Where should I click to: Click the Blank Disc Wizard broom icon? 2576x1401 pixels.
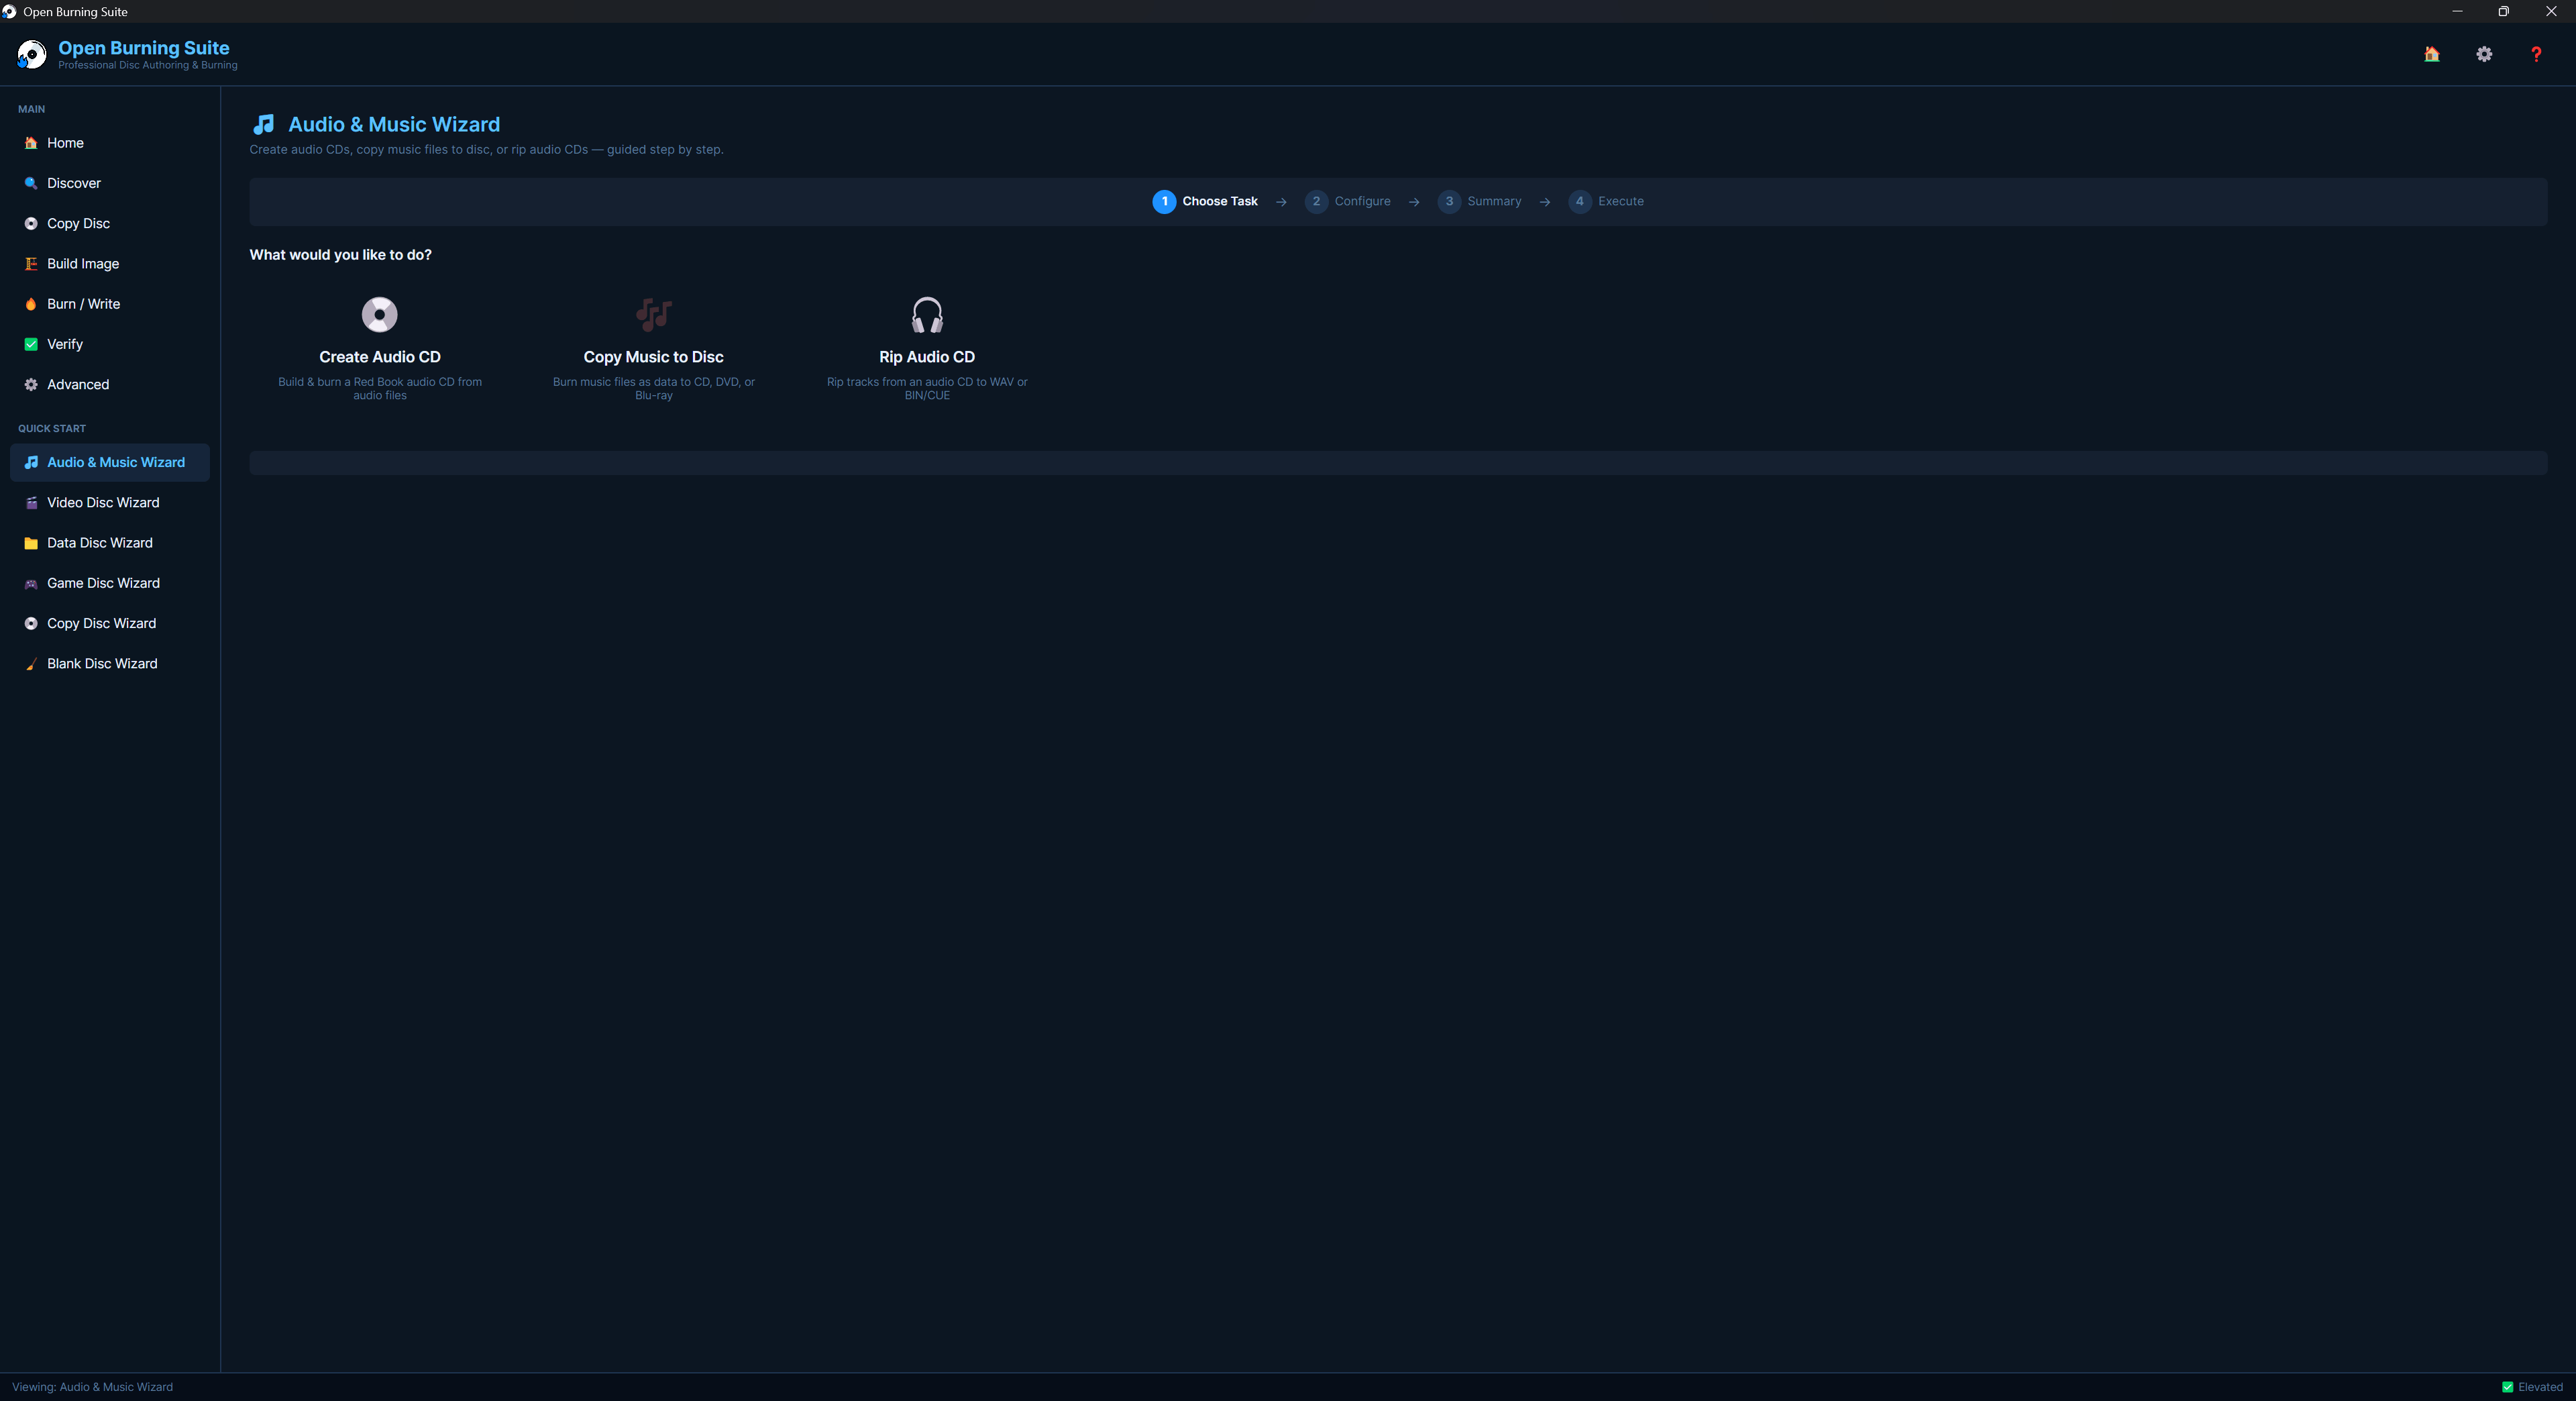[31, 664]
